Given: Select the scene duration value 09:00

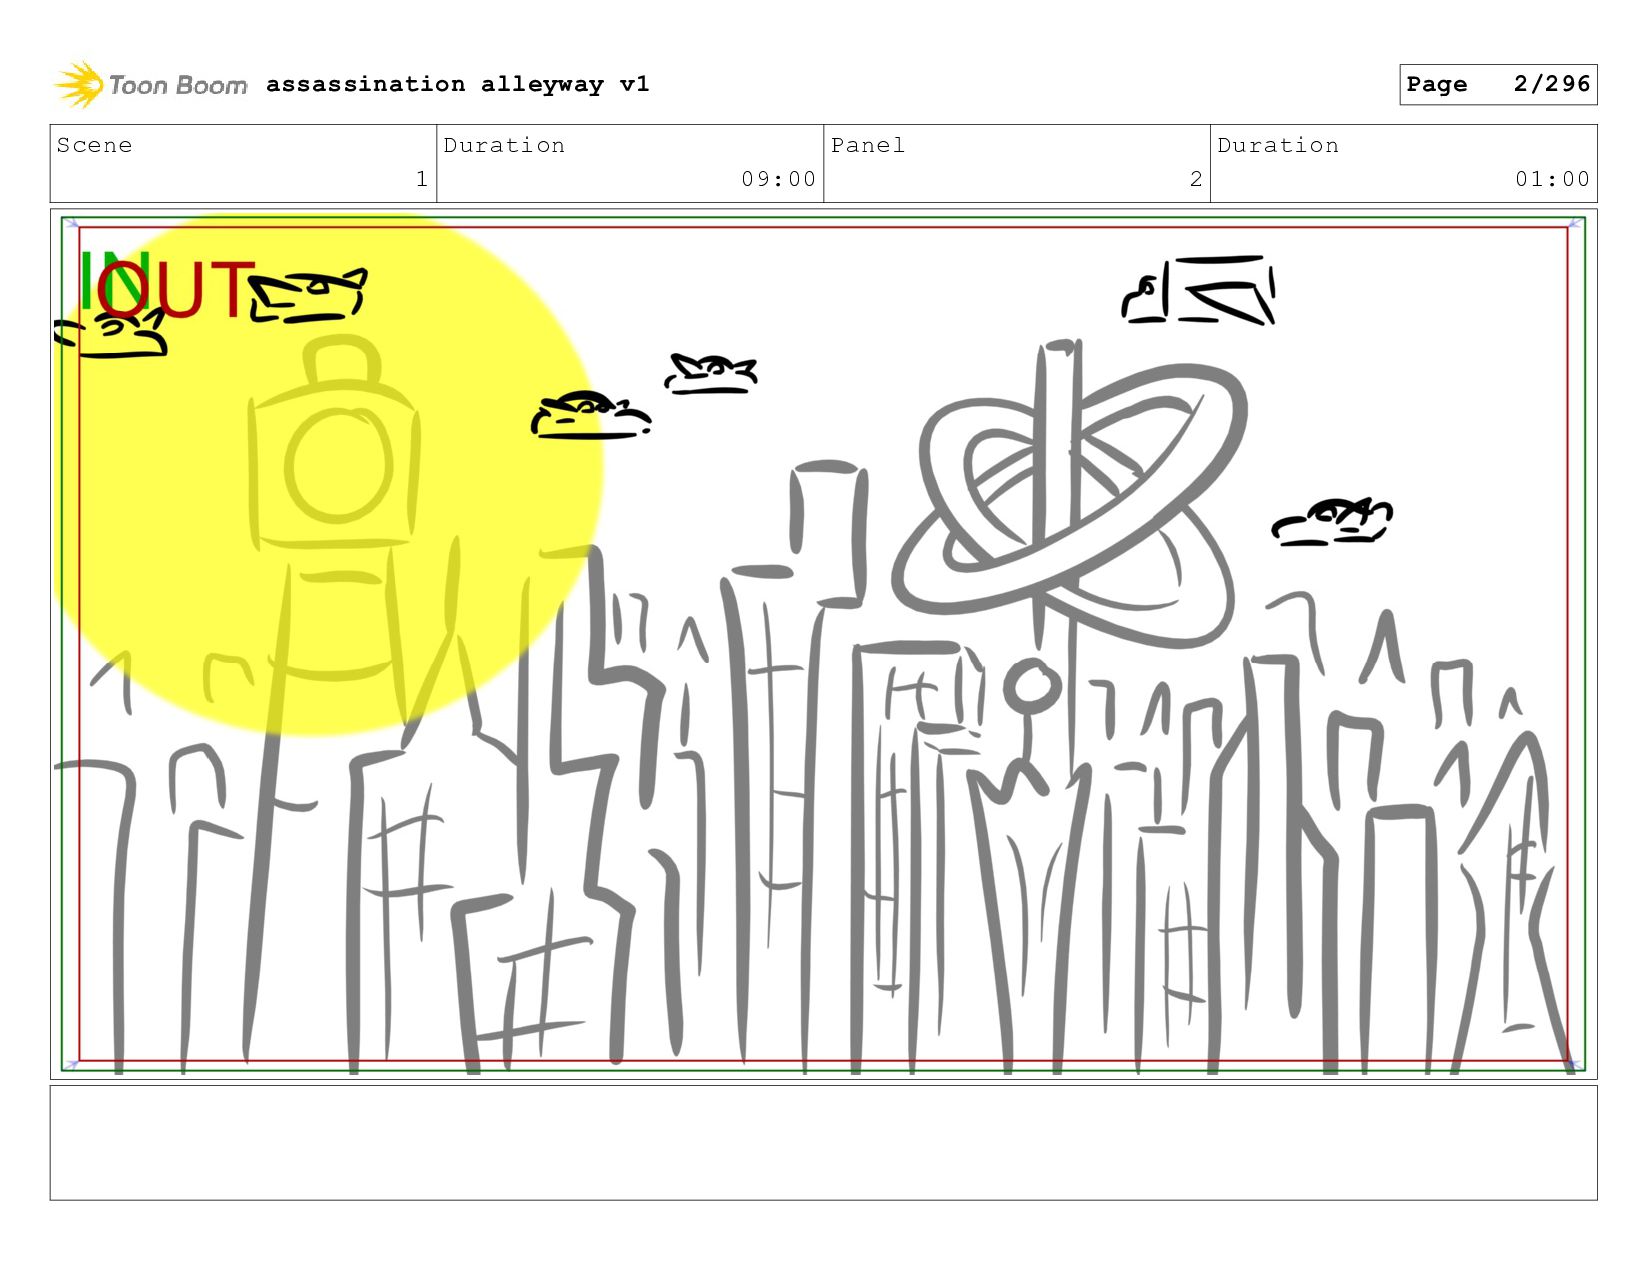Looking at the screenshot, I should [778, 179].
